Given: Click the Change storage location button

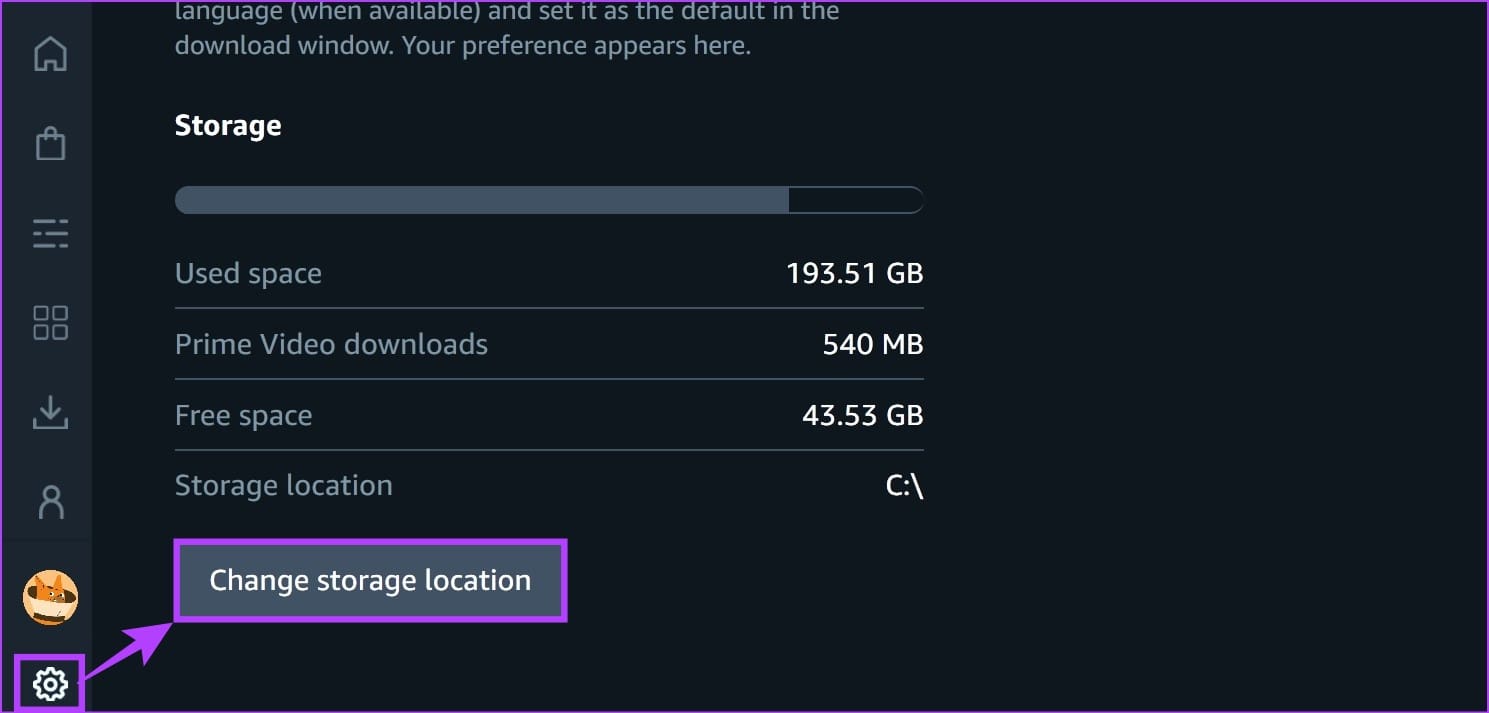Looking at the screenshot, I should point(370,580).
